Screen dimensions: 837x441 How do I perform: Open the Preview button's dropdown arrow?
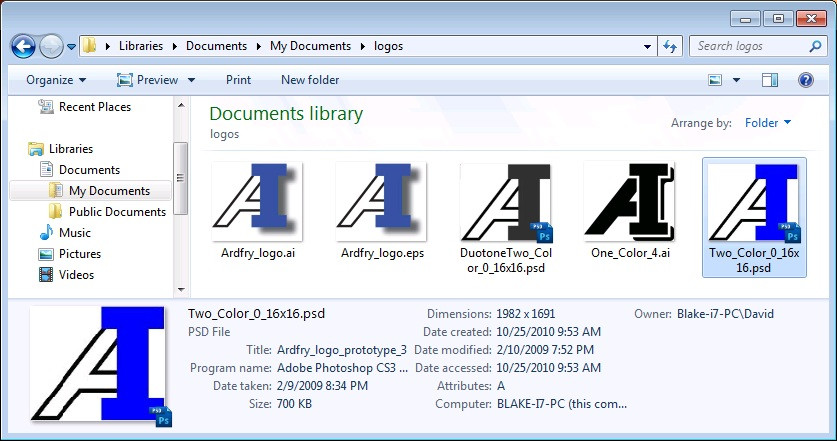tap(191, 80)
